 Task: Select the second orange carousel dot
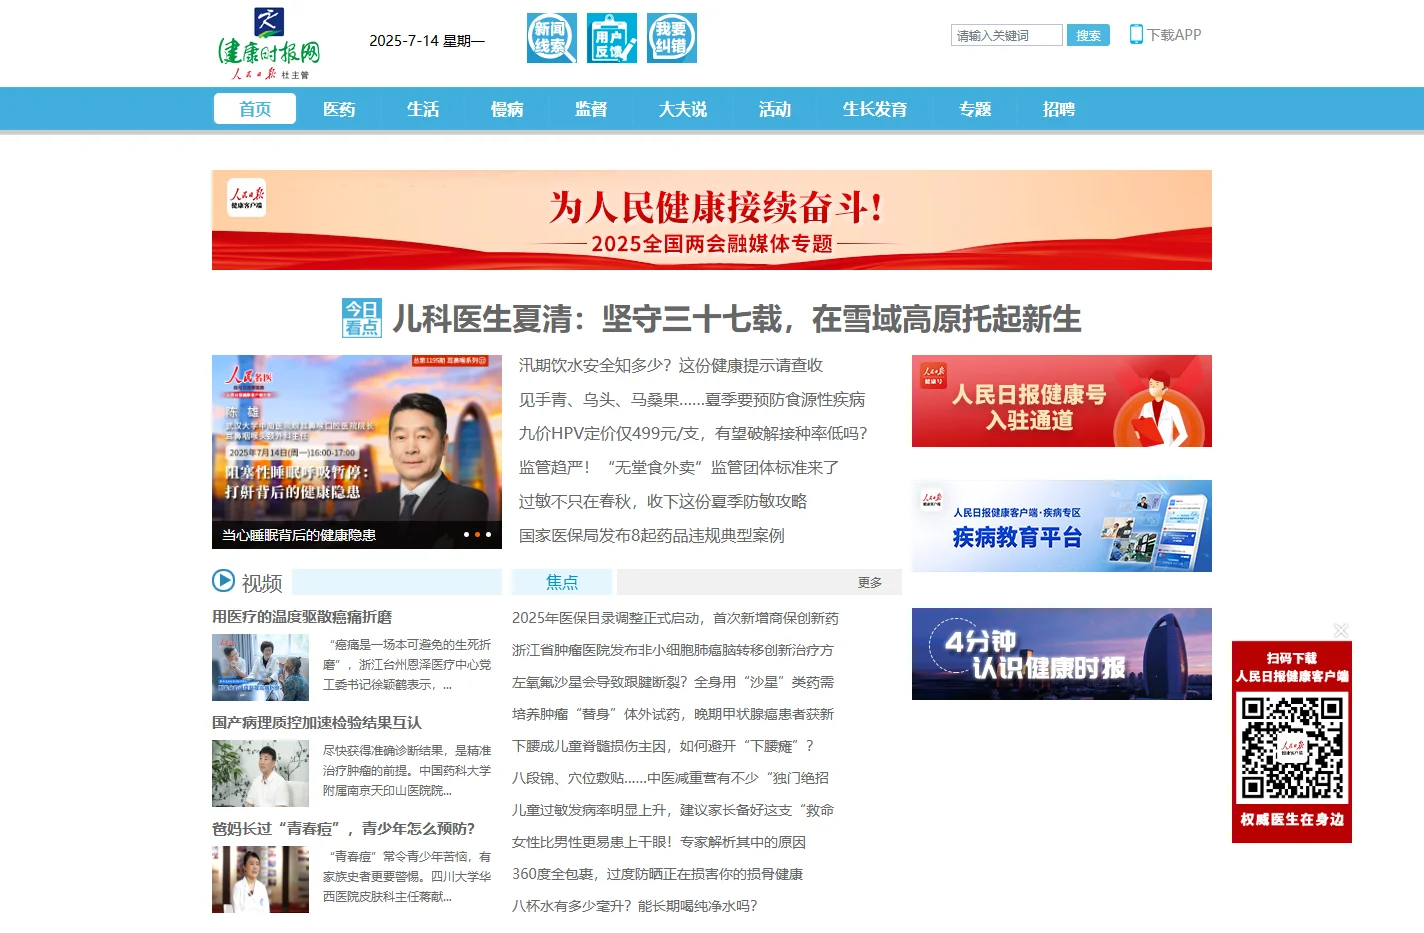[477, 534]
